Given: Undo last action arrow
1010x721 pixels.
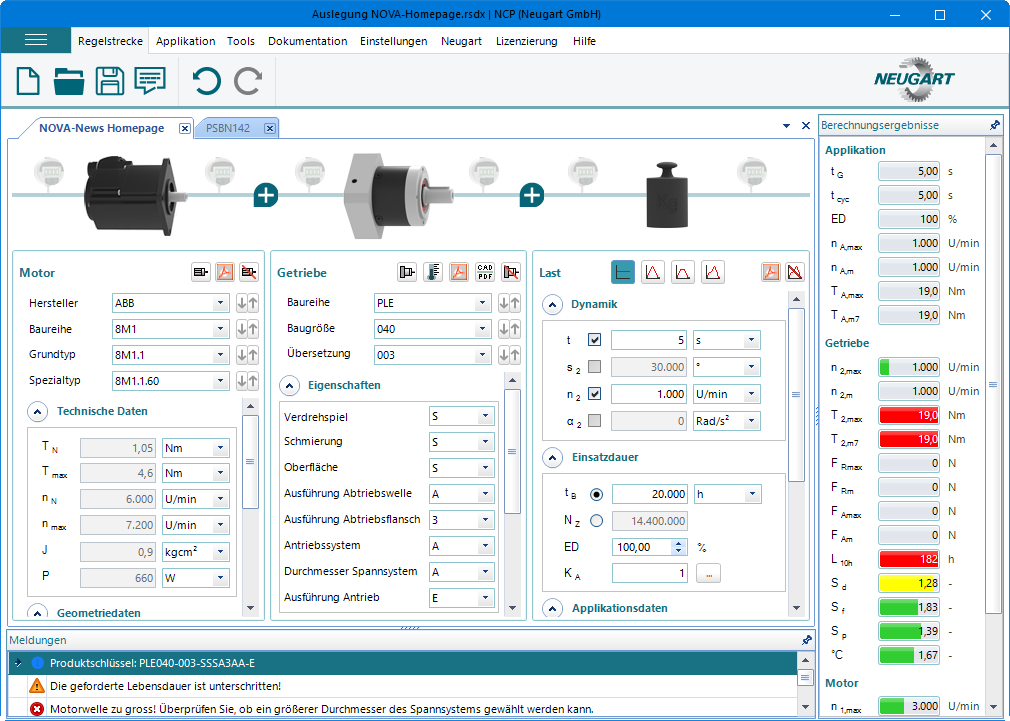Looking at the screenshot, I should 207,81.
